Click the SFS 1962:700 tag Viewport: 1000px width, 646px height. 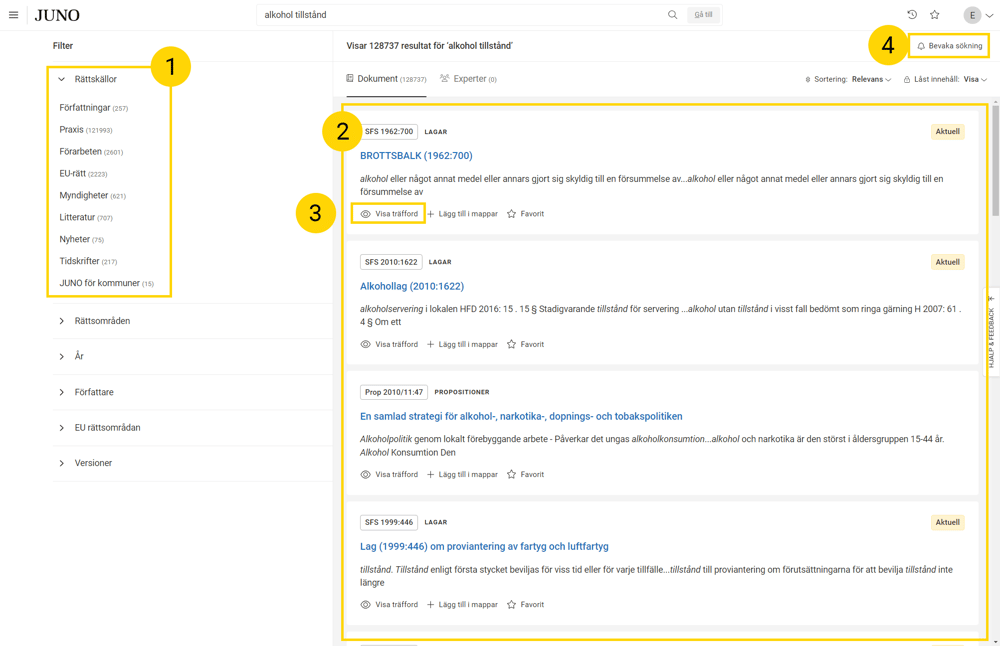pyautogui.click(x=389, y=131)
